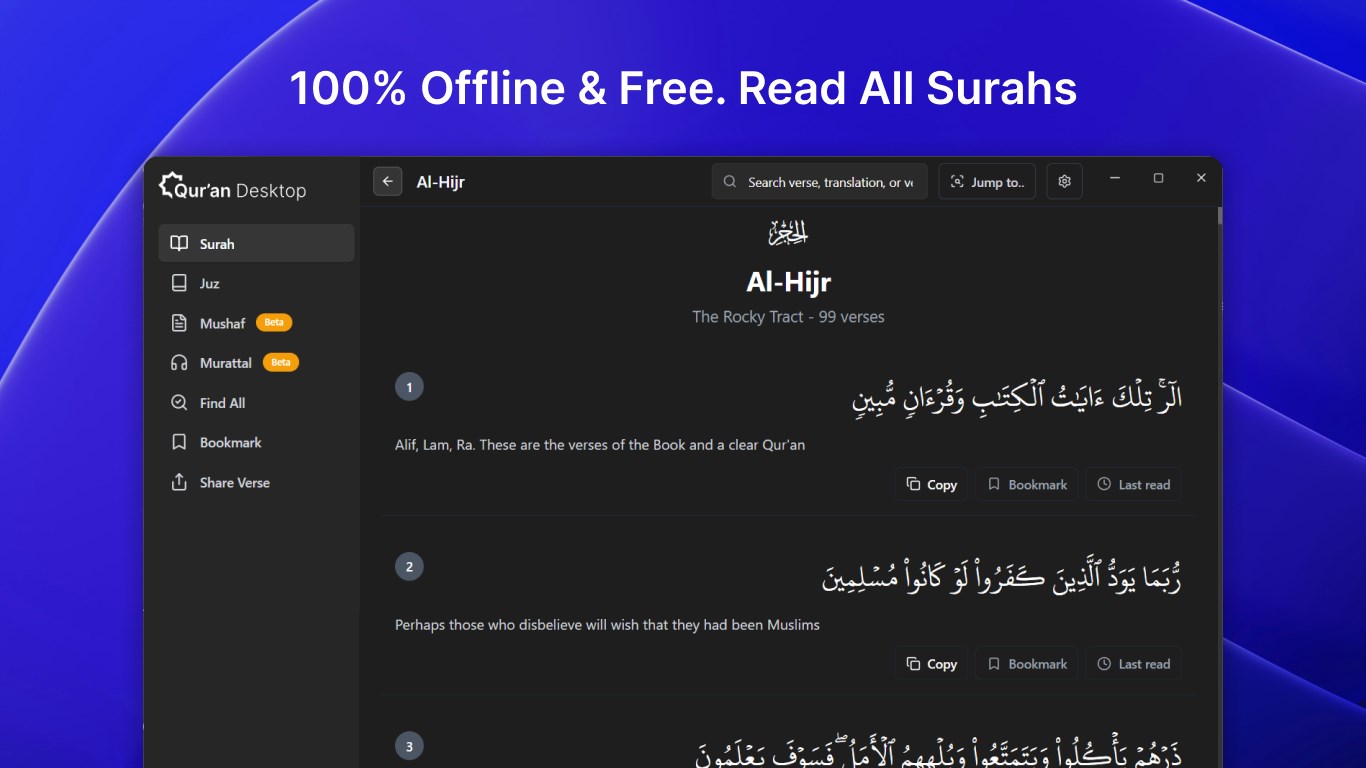This screenshot has height=768, width=1366.
Task: Click the Arabic calligraphy surah name at top
Action: pos(788,234)
